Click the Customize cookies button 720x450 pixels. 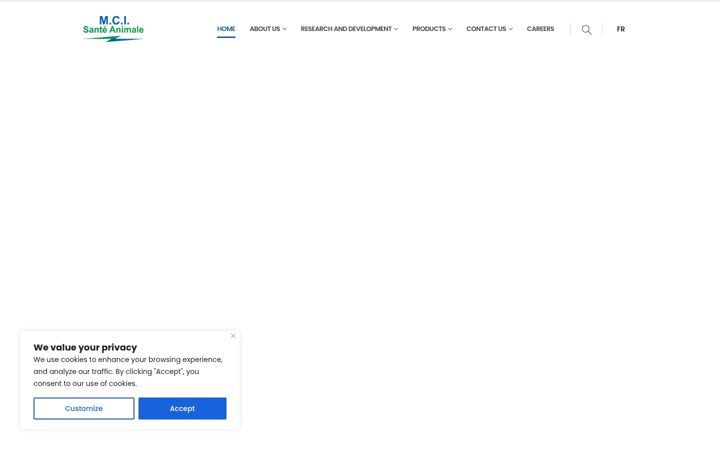[x=84, y=408]
